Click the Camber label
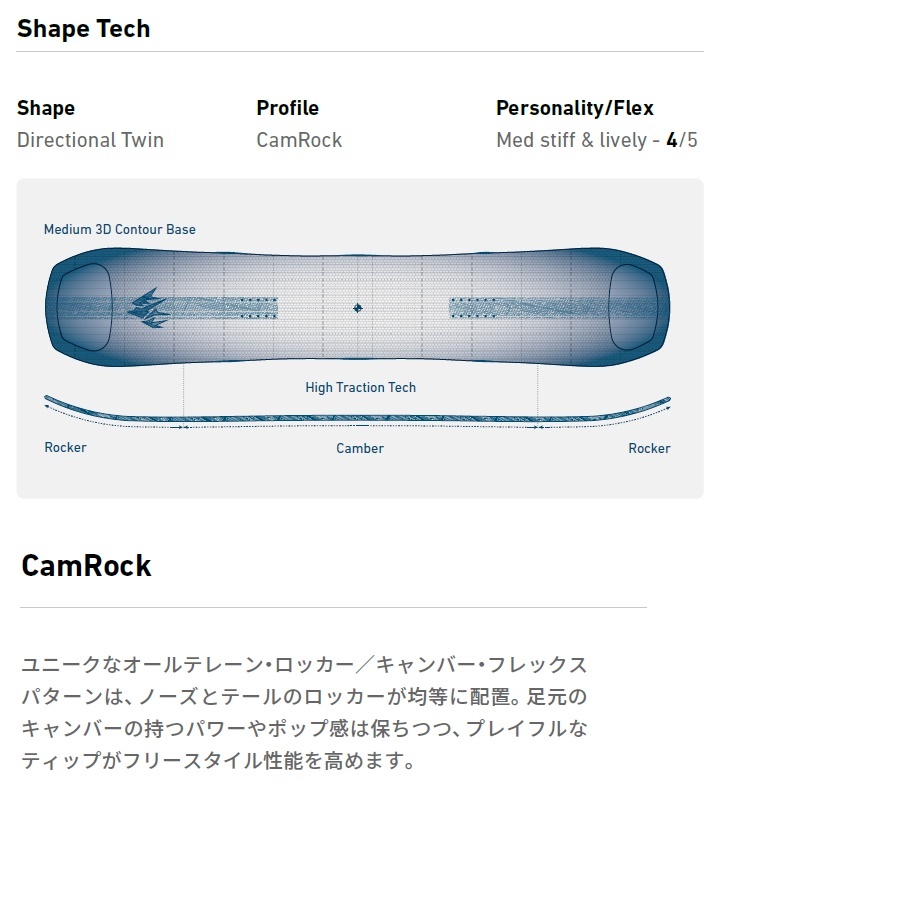 (x=360, y=448)
